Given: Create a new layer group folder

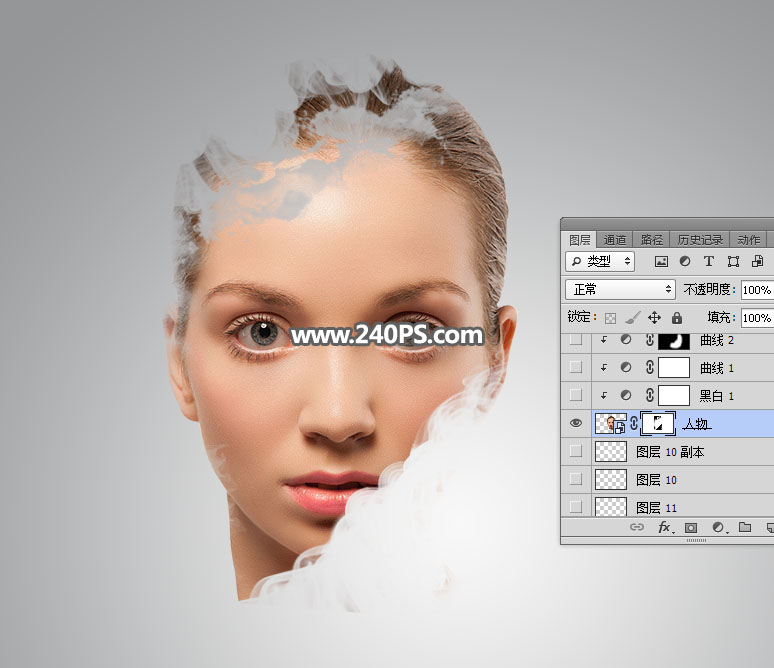Looking at the screenshot, I should tap(745, 527).
